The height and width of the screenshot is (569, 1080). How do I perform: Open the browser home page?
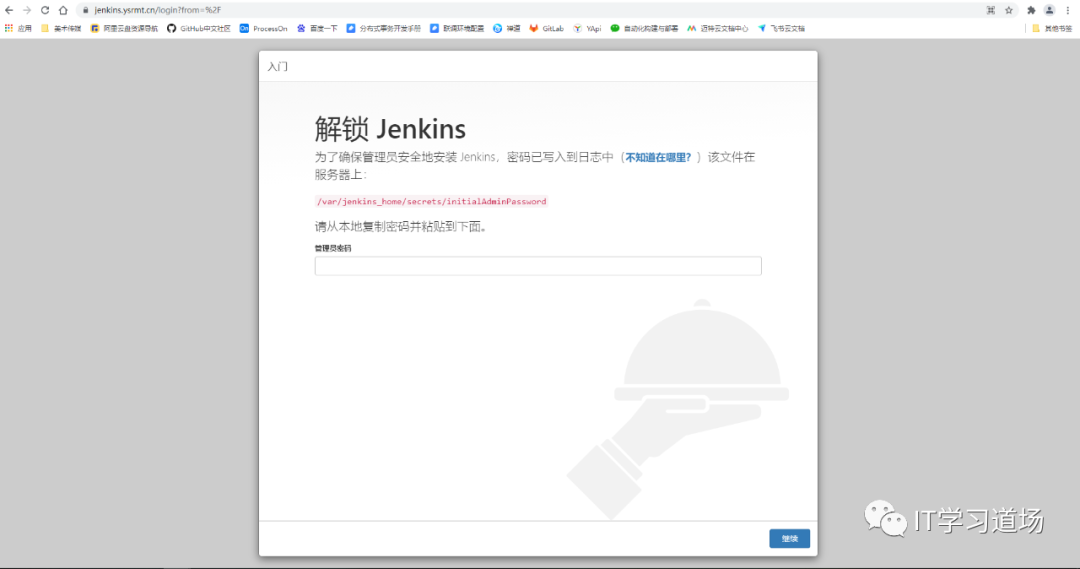[63, 10]
